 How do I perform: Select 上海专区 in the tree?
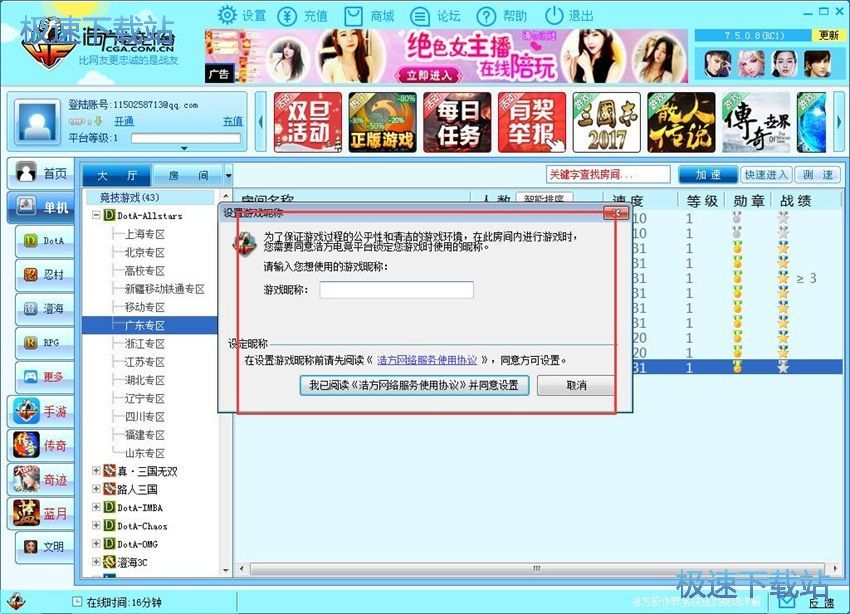145,234
